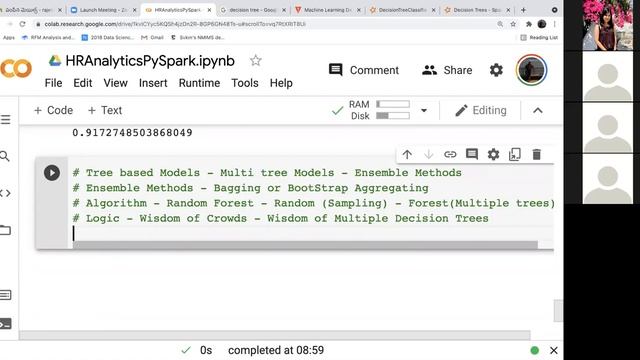This screenshot has width=640, height=360.
Task: Add a new Text cell
Action: [105, 110]
